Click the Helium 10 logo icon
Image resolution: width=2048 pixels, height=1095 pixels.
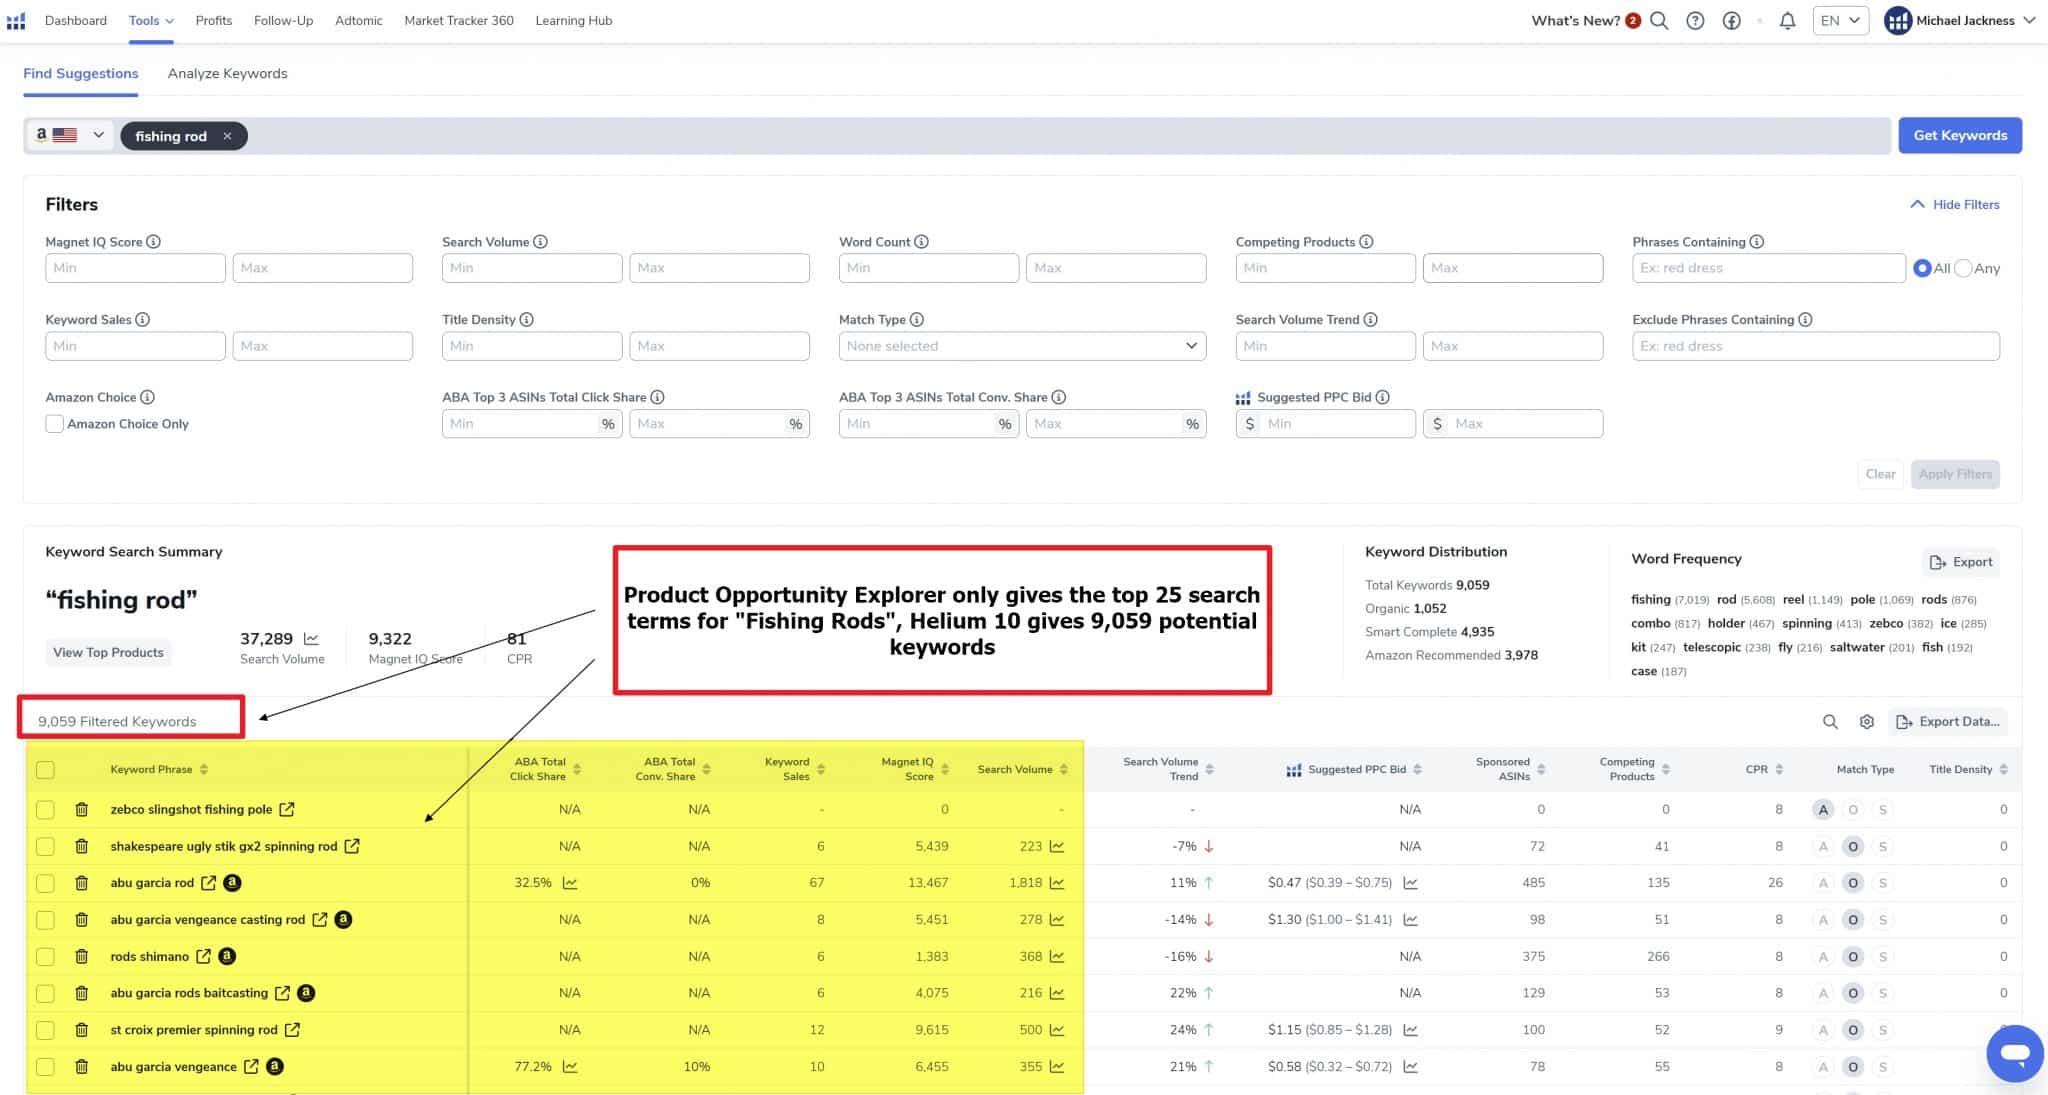[16, 21]
